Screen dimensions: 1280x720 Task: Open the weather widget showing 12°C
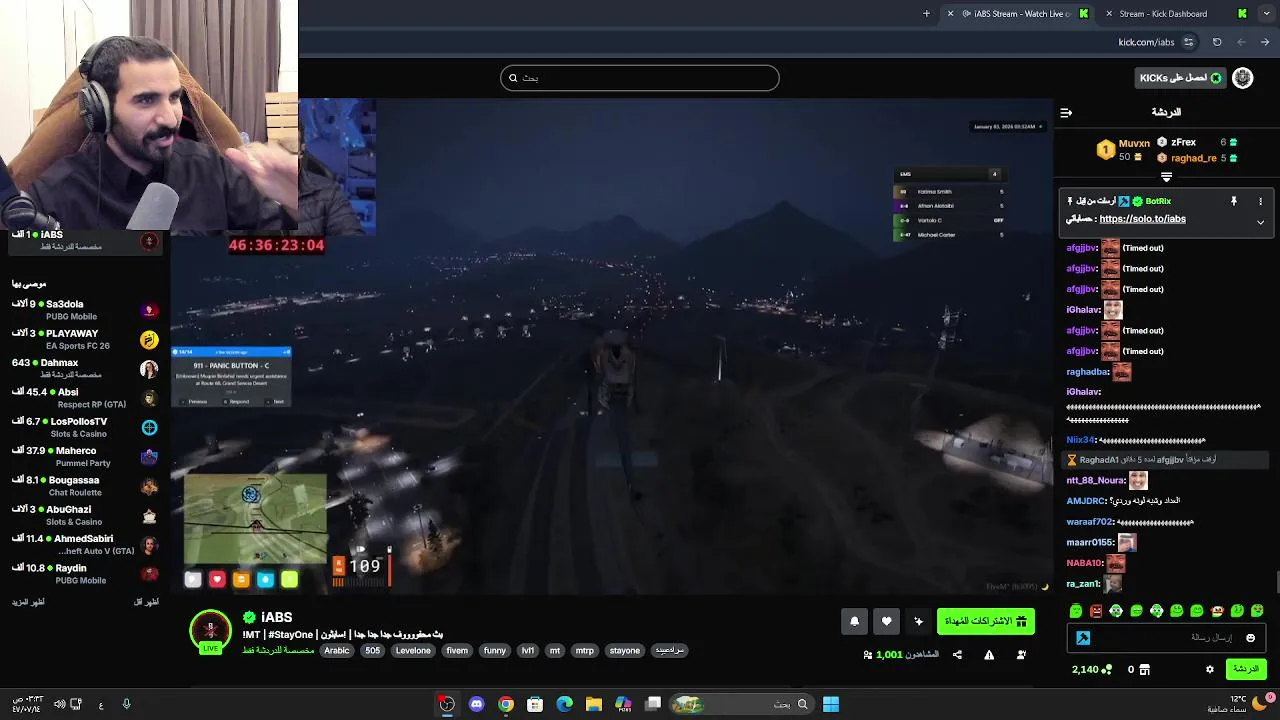click(x=1243, y=704)
